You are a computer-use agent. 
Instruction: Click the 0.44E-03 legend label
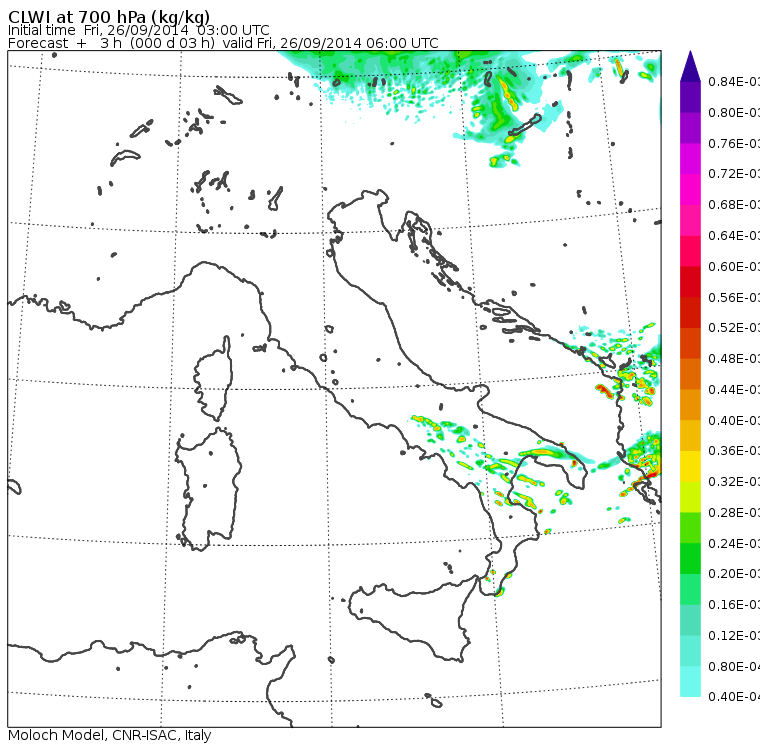(734, 389)
